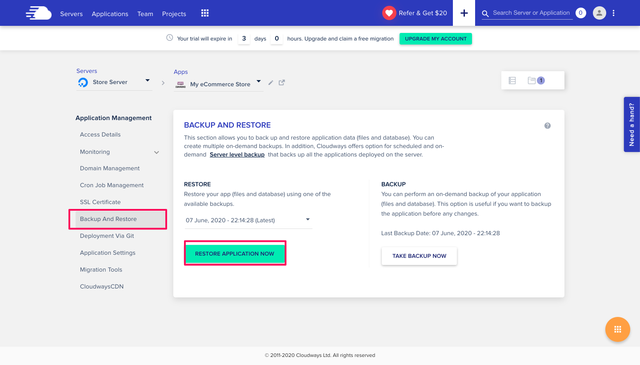Click the DigitalOcean Store Server icon

click(x=83, y=82)
